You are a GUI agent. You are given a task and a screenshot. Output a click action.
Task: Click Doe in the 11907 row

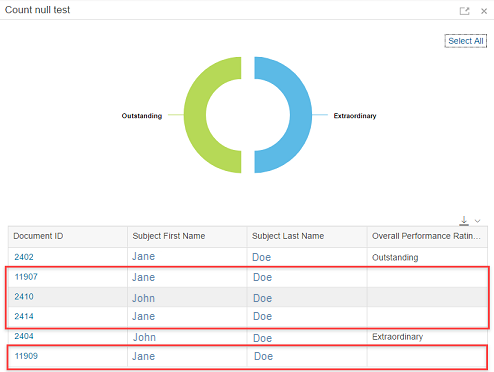(263, 277)
